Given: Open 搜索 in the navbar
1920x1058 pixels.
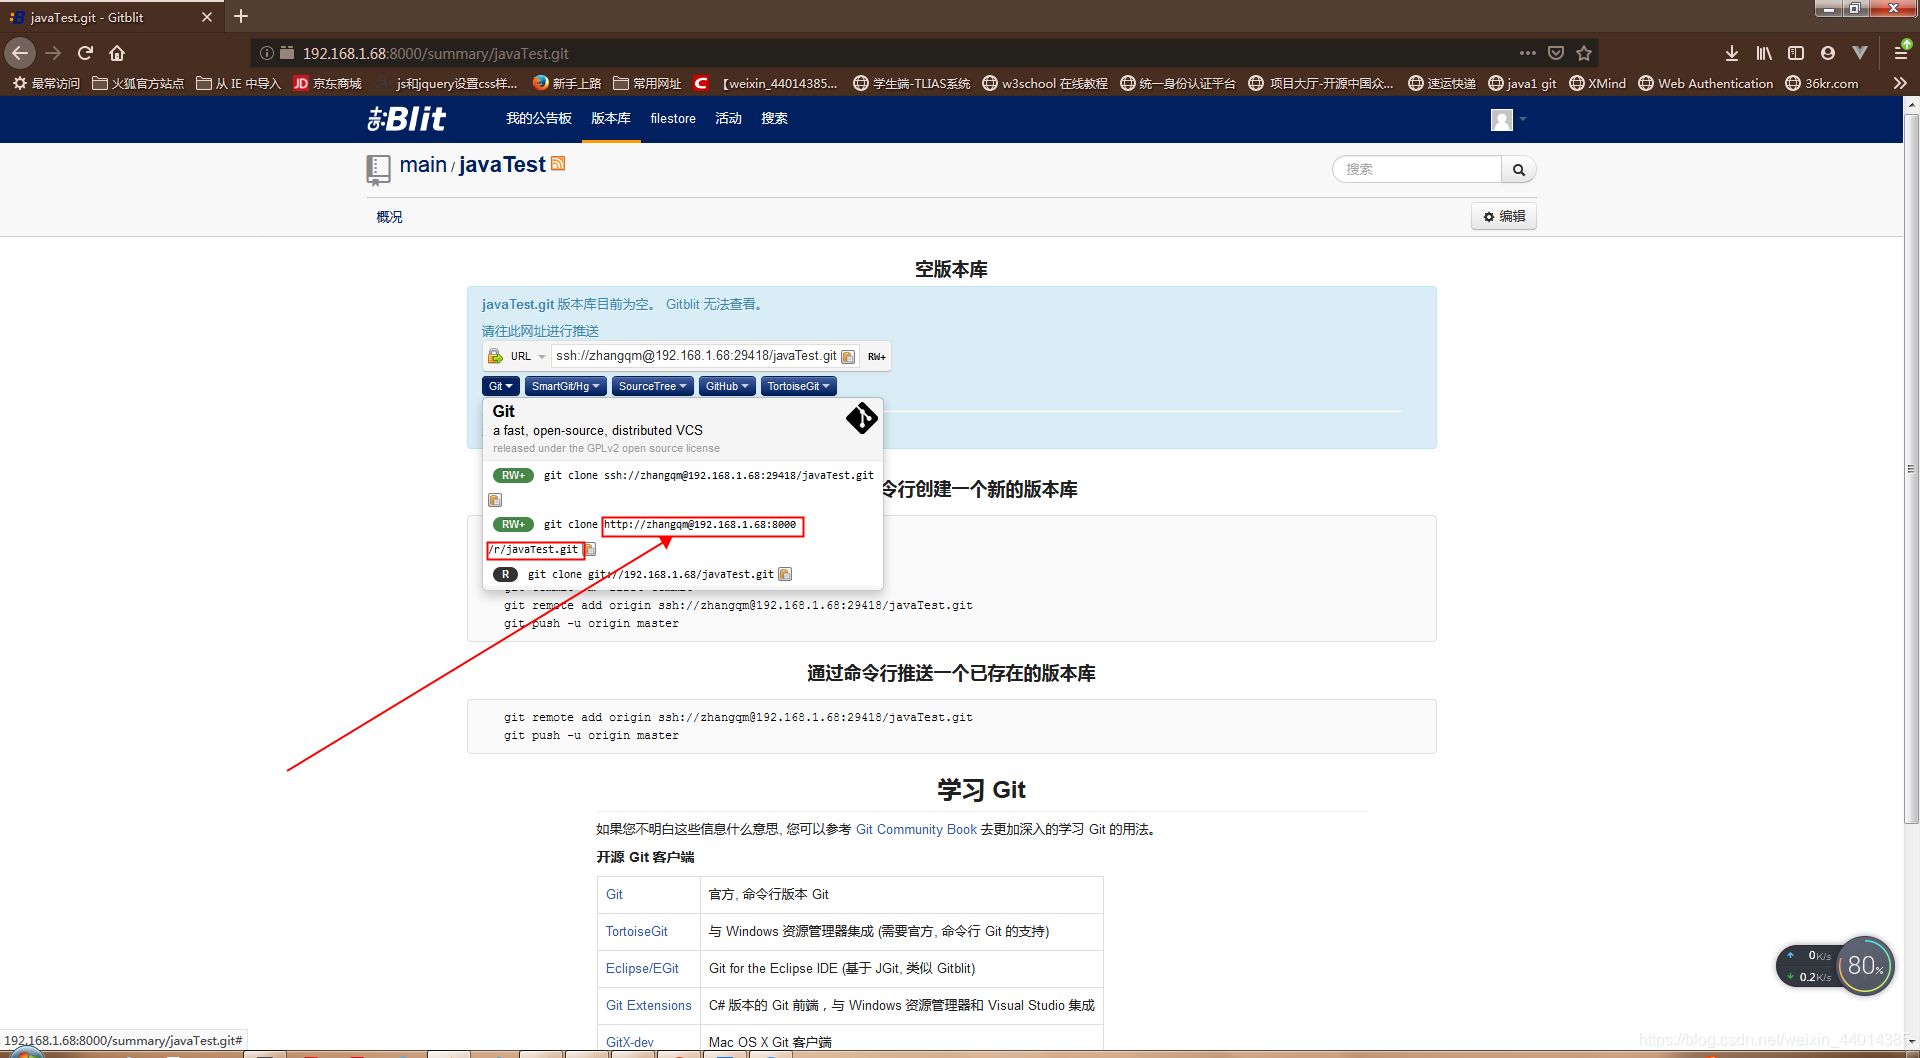Looking at the screenshot, I should 774,119.
